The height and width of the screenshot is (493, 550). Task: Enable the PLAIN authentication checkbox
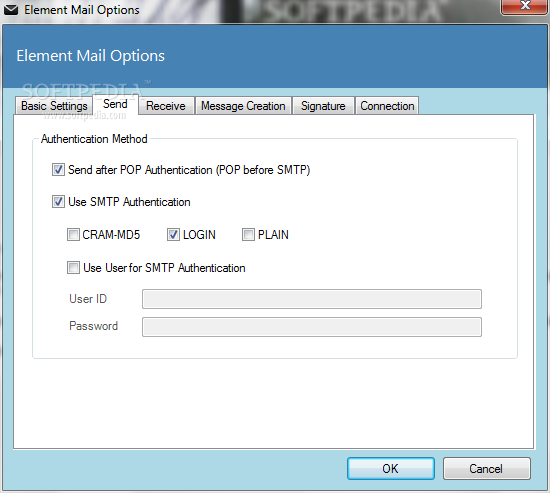point(248,234)
